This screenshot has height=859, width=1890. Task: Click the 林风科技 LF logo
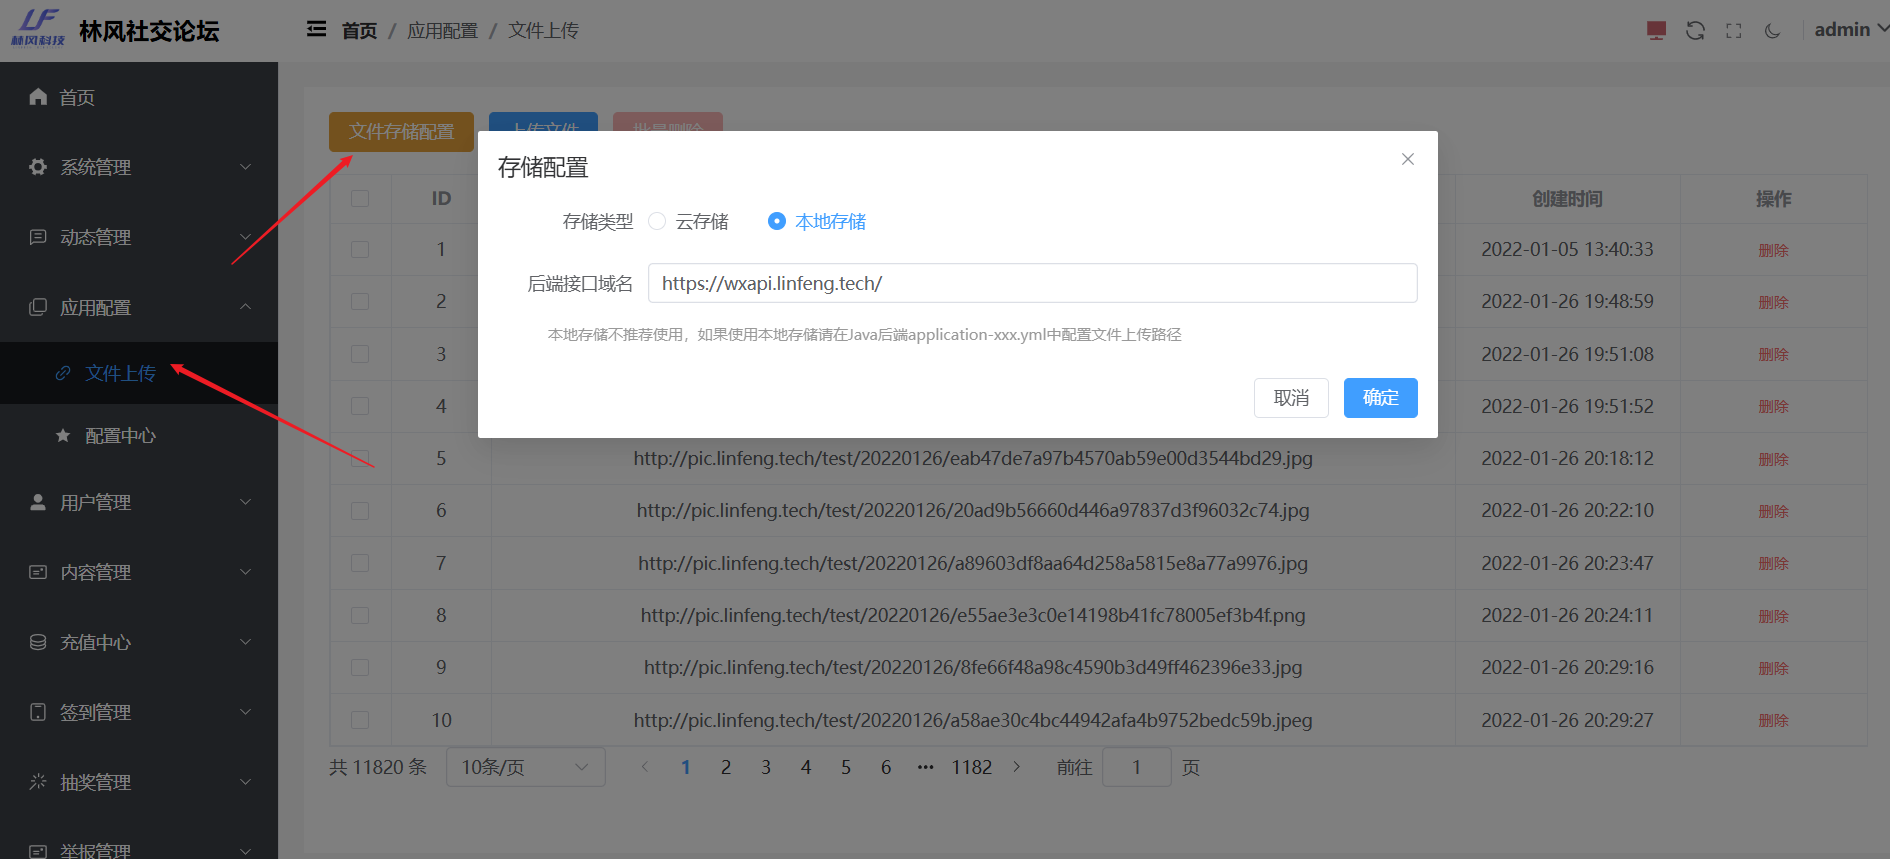pyautogui.click(x=39, y=27)
